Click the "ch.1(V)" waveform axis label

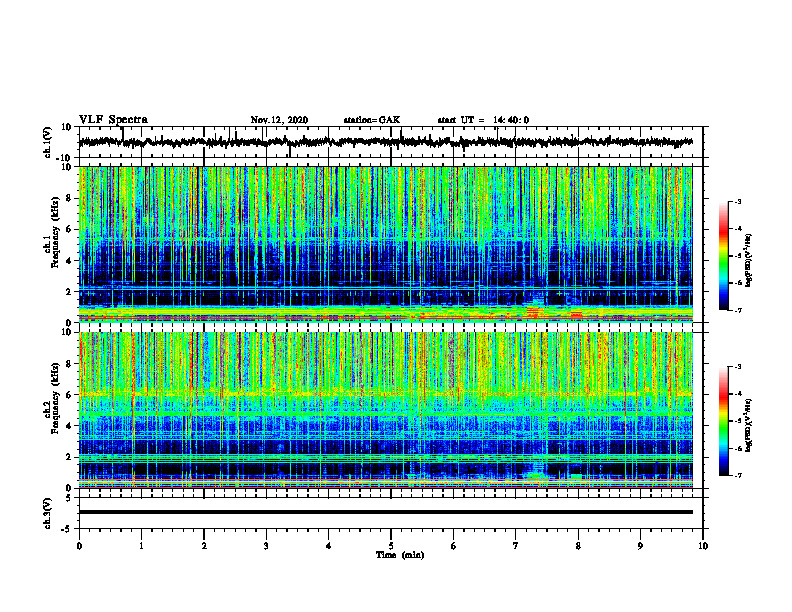point(47,142)
